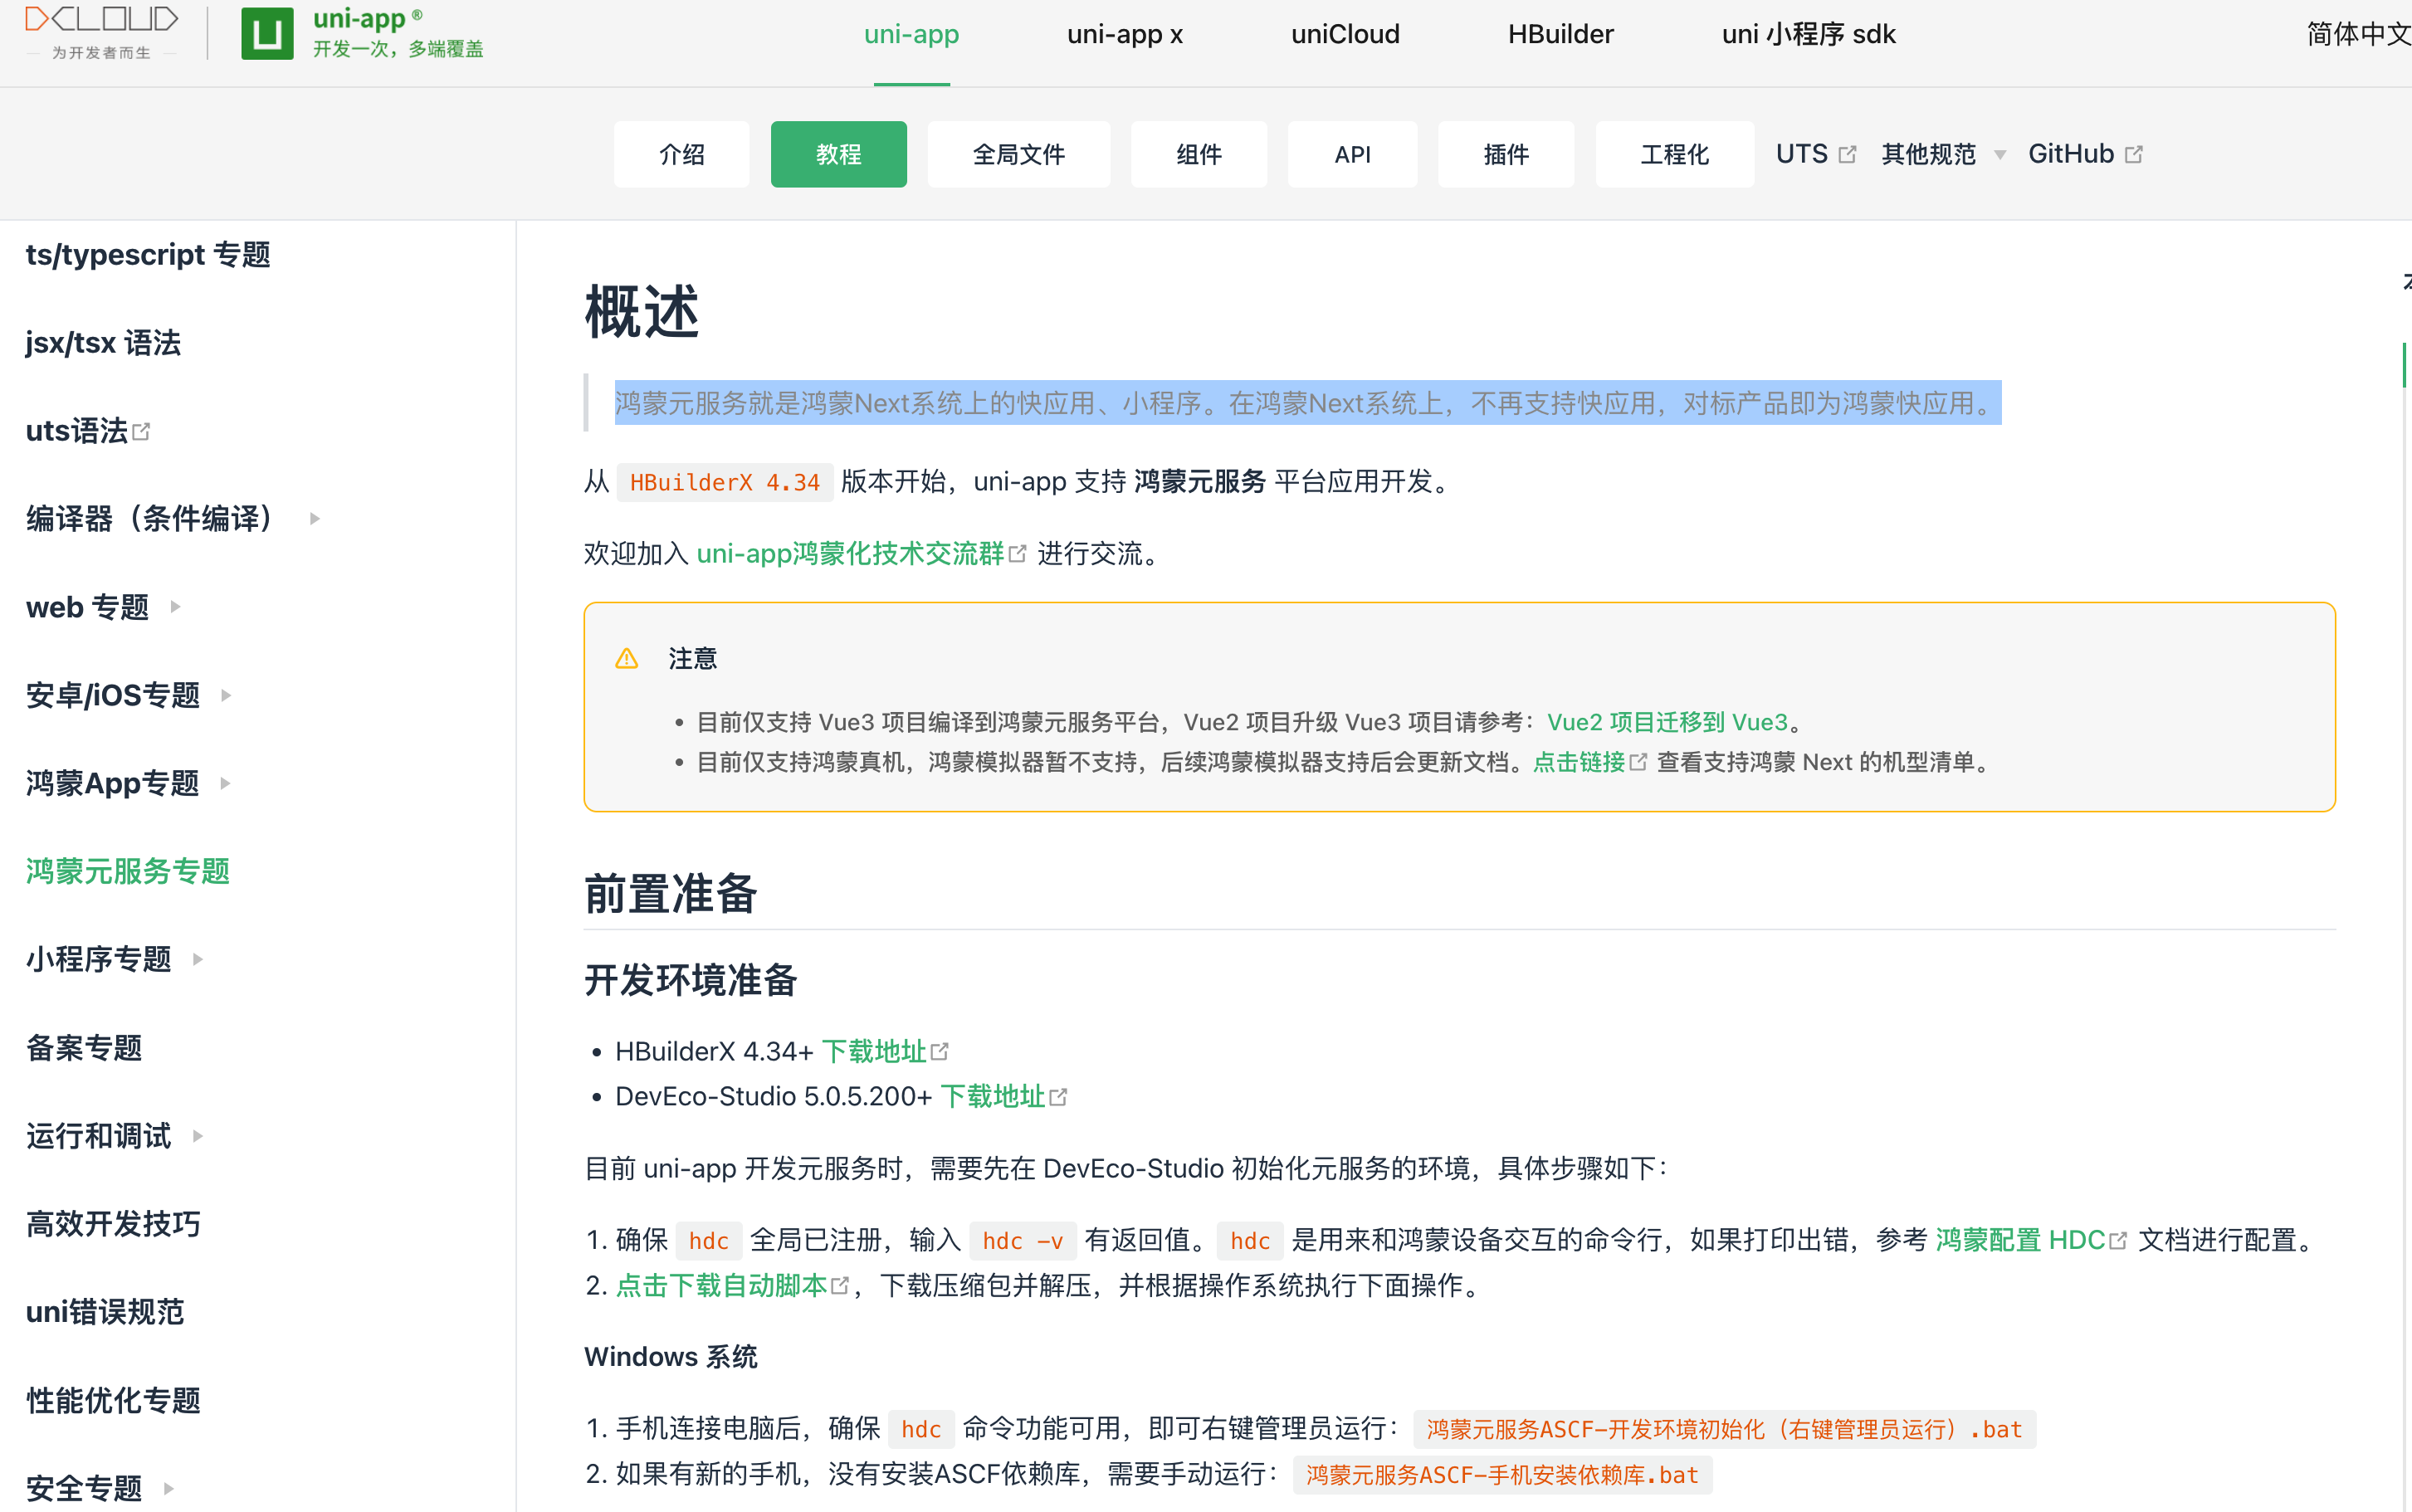2412x1512 pixels.
Task: Click the external icon after 鸿蒙配置 HDC
Action: click(2118, 1241)
